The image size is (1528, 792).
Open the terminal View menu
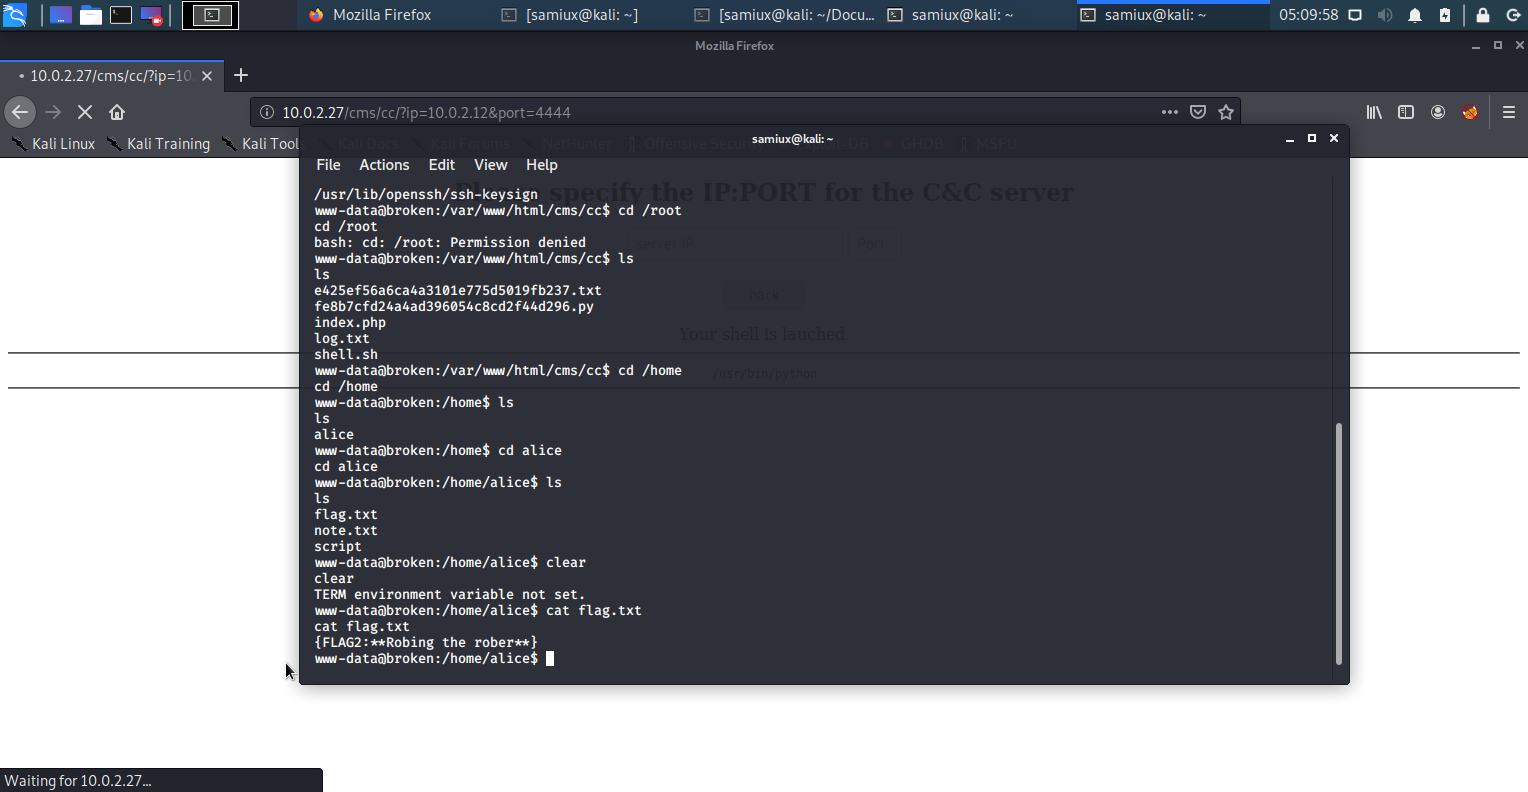(x=490, y=165)
